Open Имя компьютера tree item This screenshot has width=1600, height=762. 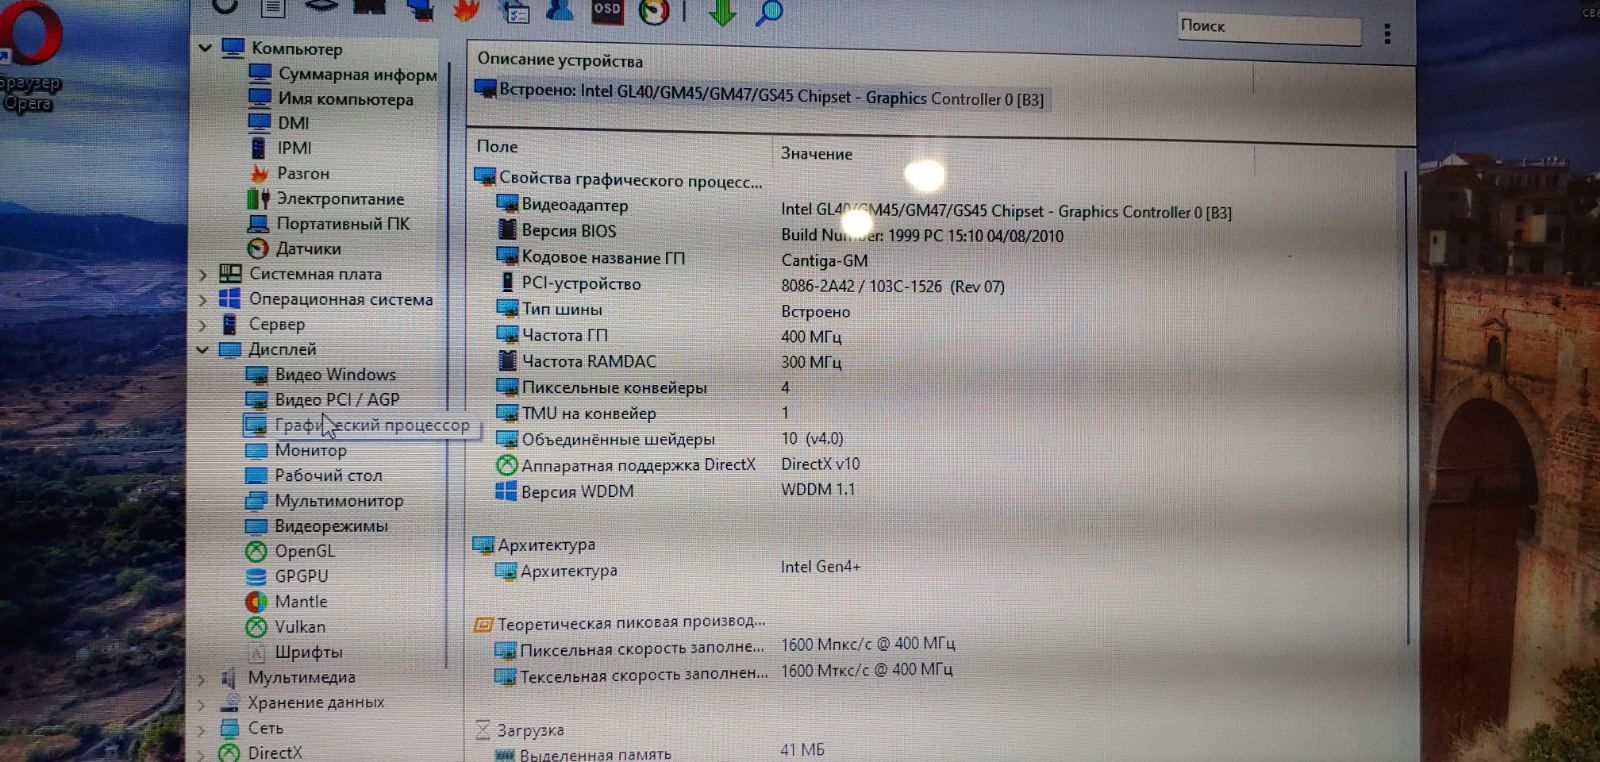click(x=331, y=98)
